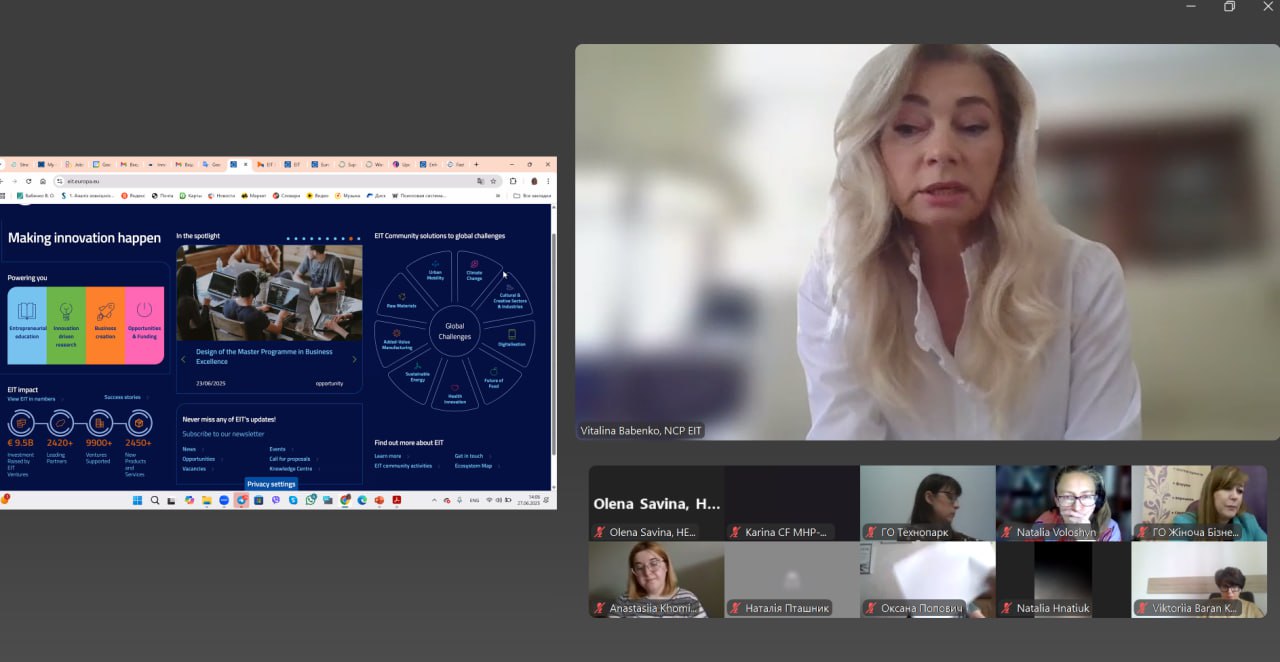
Task: Restore the meeting window using restore button
Action: point(1229,7)
